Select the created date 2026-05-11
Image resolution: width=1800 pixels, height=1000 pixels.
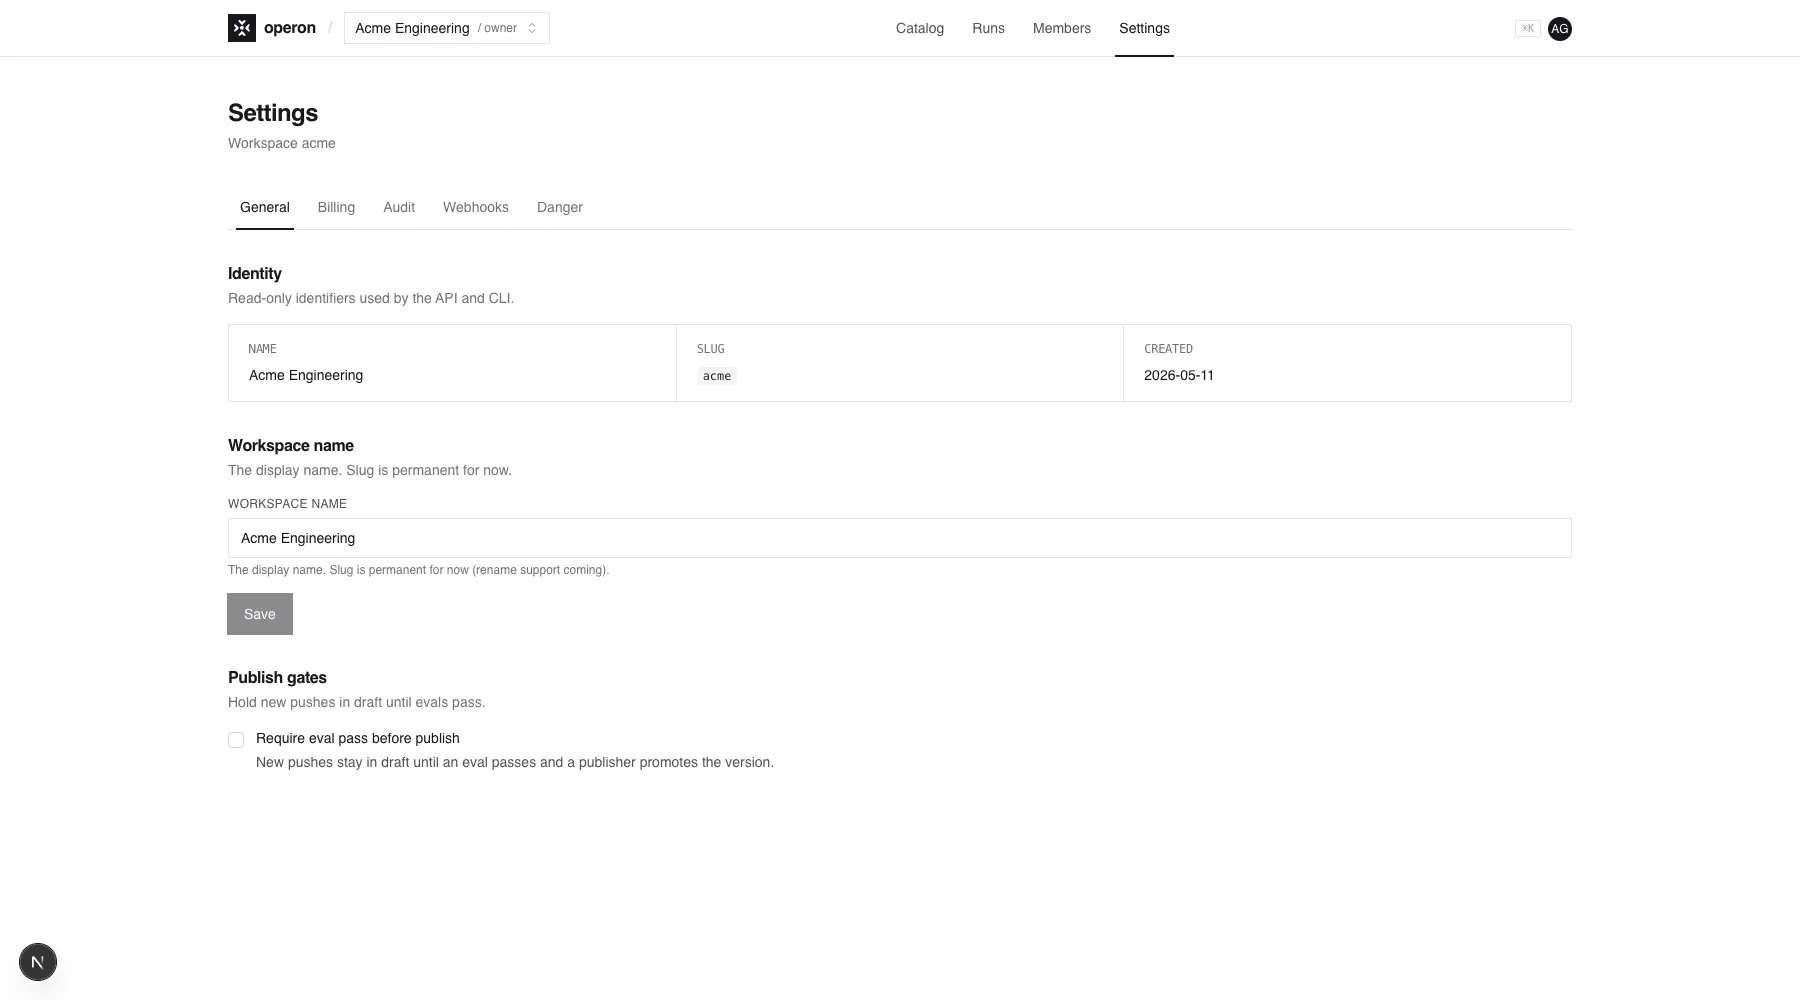(1179, 375)
